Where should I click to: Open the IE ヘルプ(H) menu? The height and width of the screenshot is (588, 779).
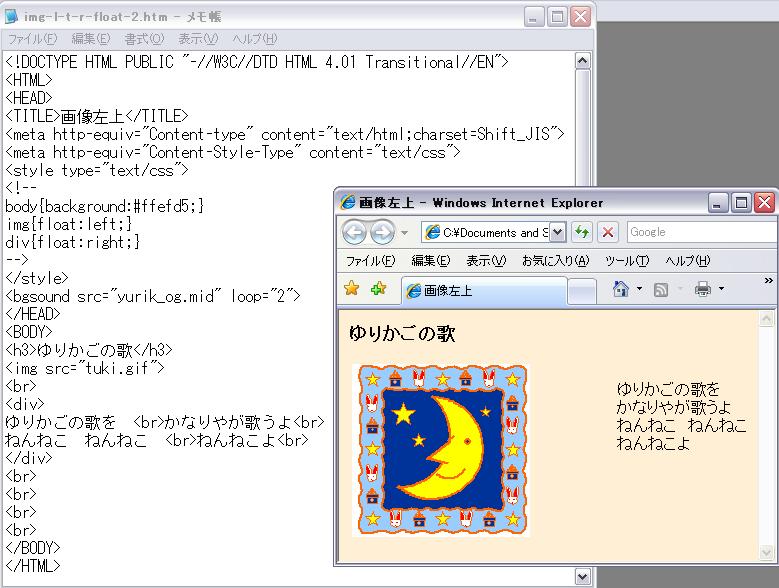click(x=688, y=261)
